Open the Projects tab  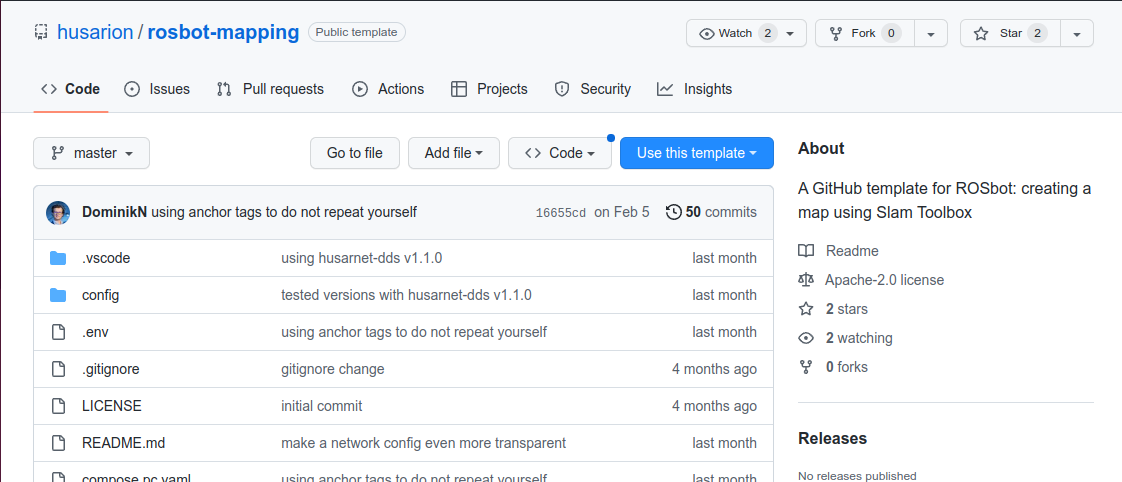pos(489,89)
